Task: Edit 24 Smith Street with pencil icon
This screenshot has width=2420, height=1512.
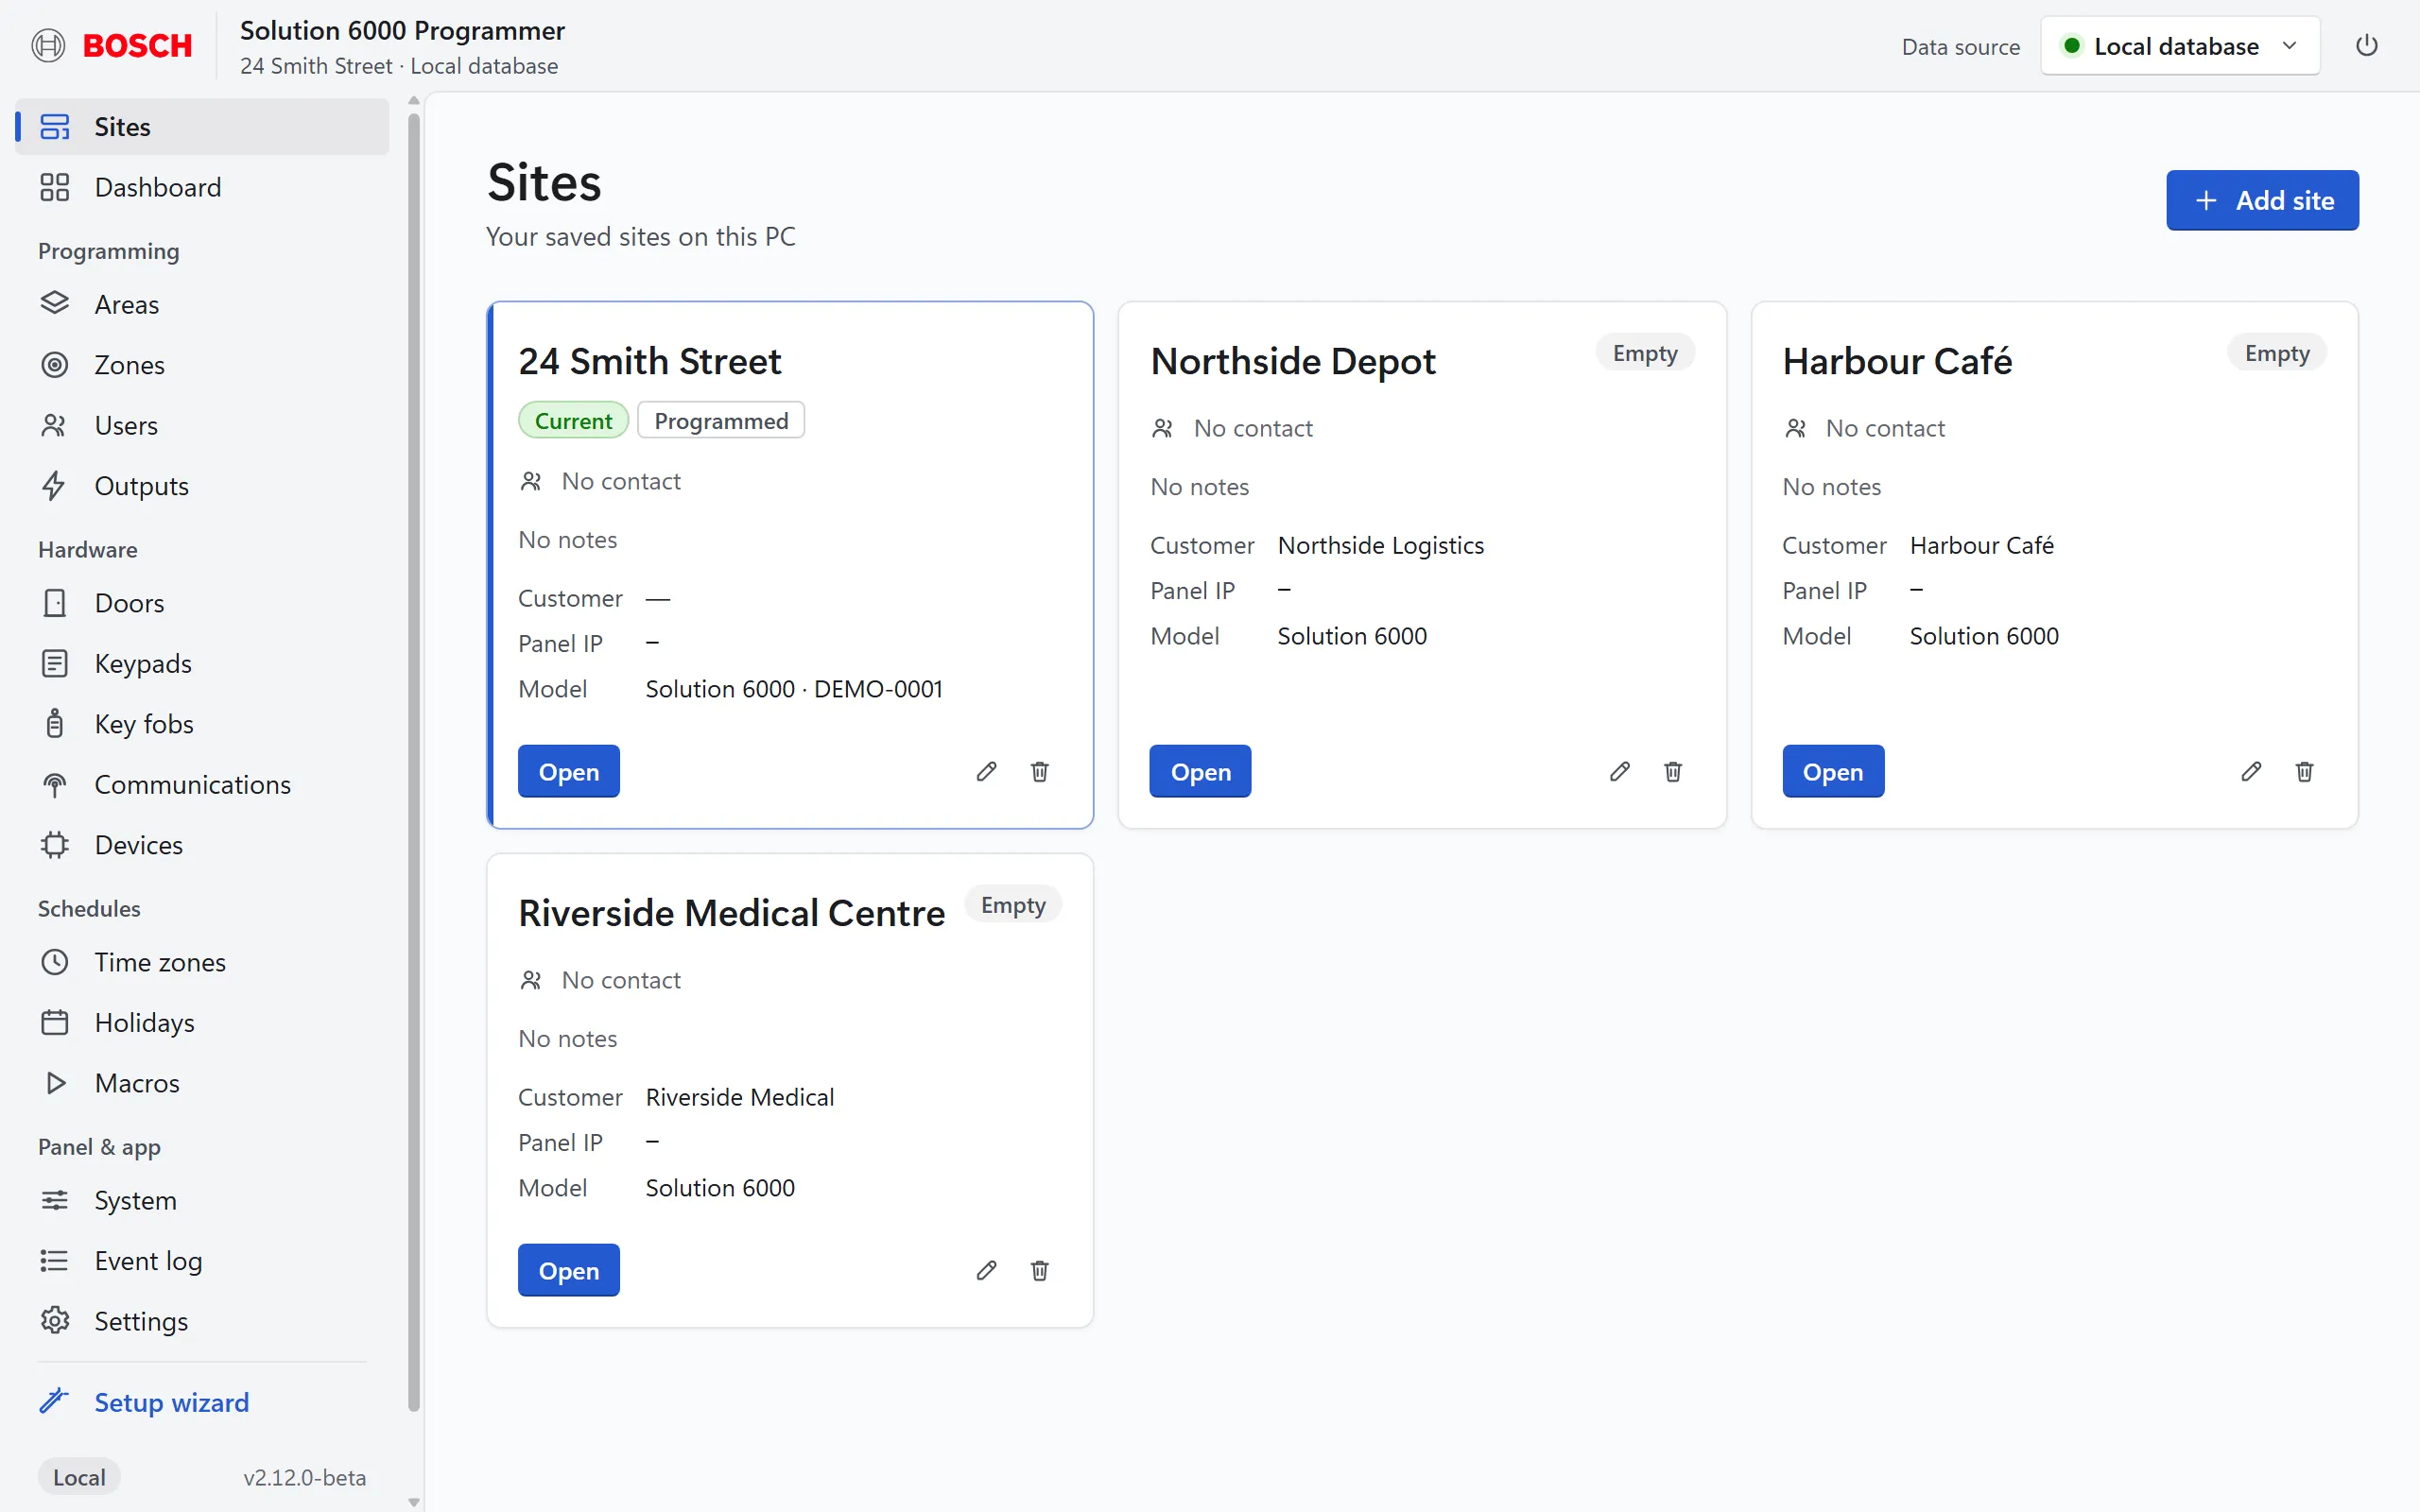Action: [x=987, y=771]
